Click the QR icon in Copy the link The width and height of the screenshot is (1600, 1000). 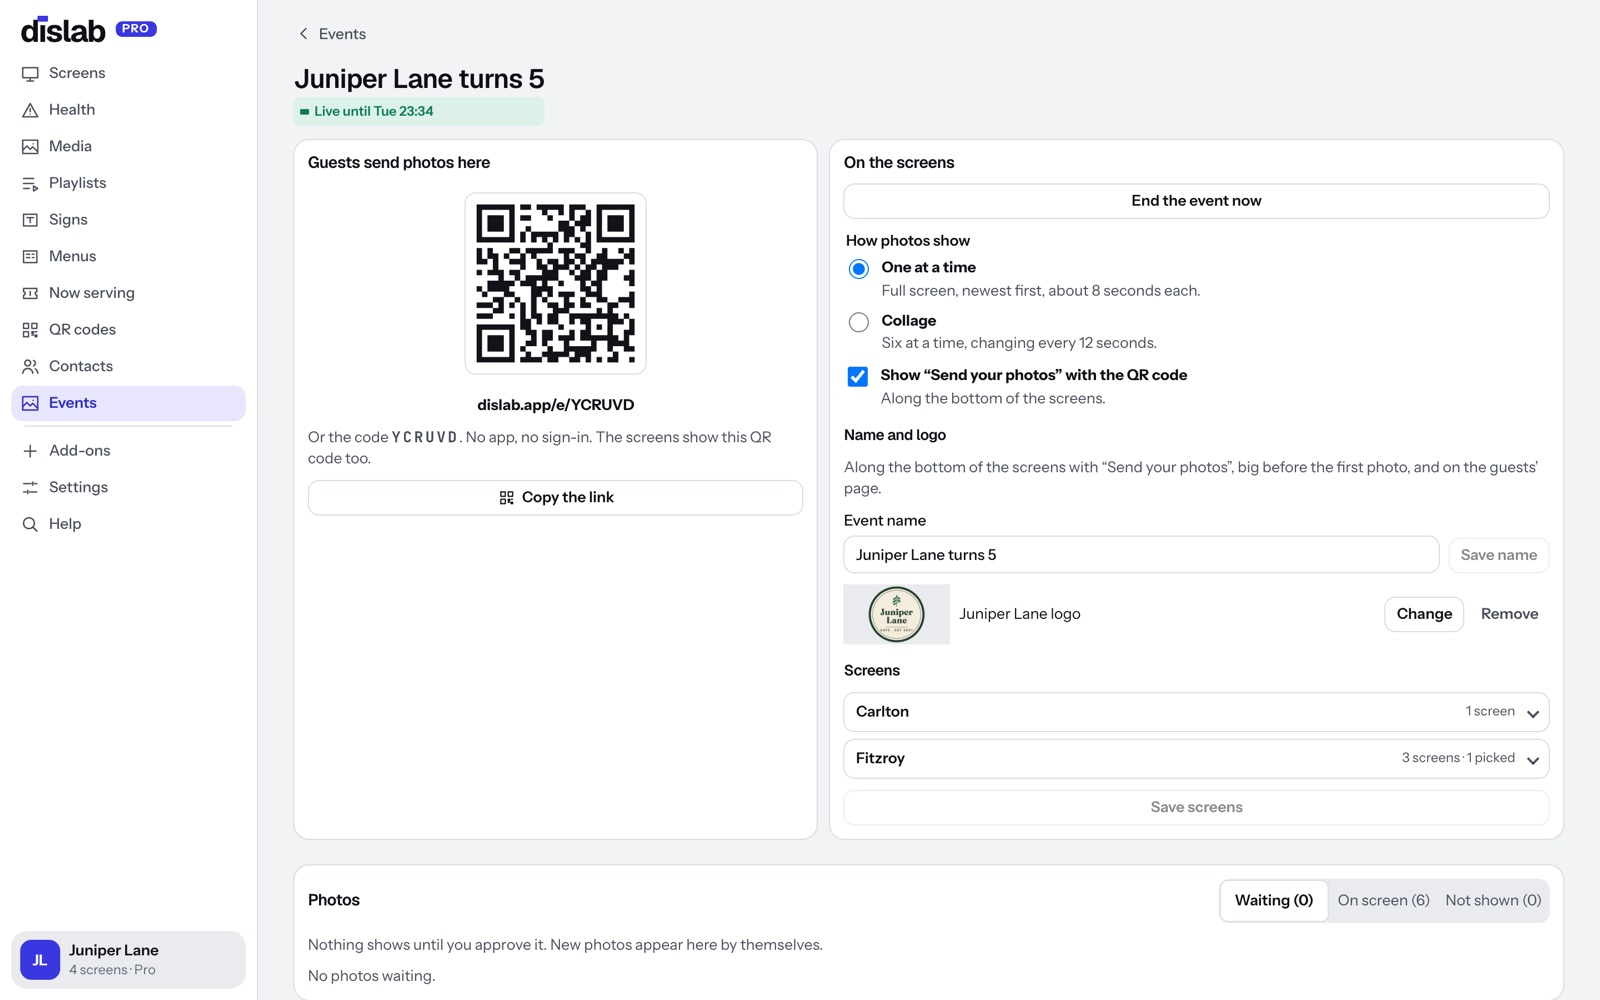tap(507, 498)
